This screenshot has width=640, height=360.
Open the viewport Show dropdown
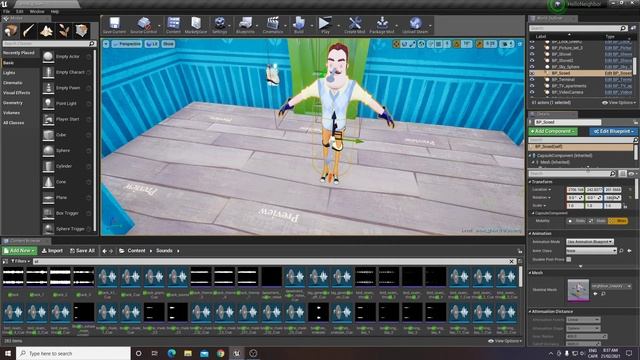pyautogui.click(x=168, y=44)
